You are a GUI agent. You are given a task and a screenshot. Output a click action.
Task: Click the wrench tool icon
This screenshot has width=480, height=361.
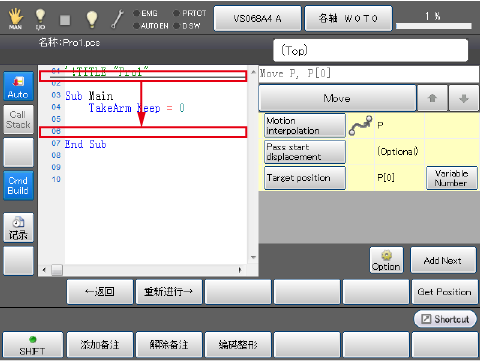point(117,19)
